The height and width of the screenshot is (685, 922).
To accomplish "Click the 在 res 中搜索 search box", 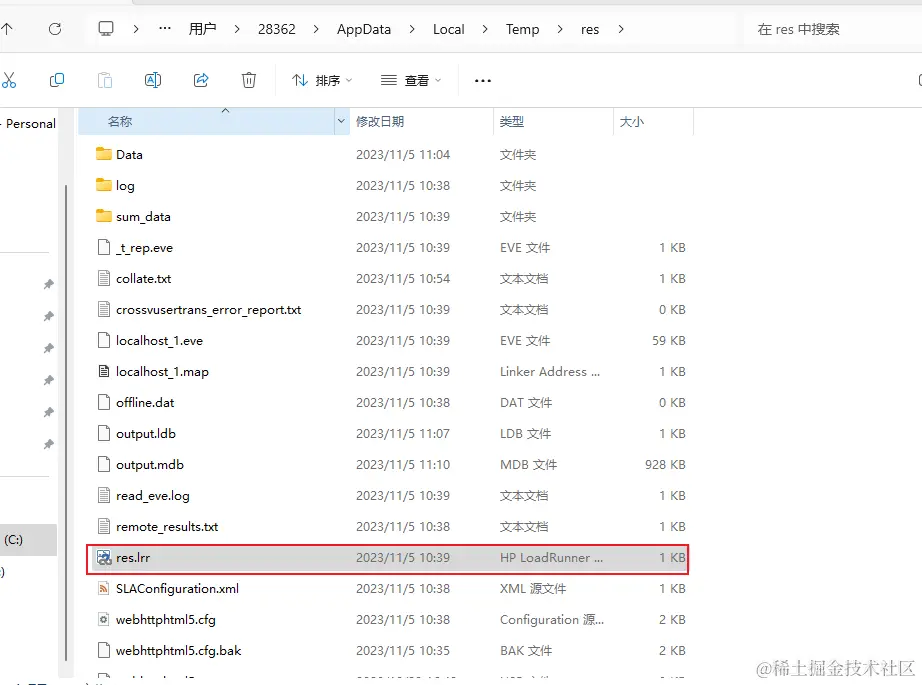I will coord(829,29).
